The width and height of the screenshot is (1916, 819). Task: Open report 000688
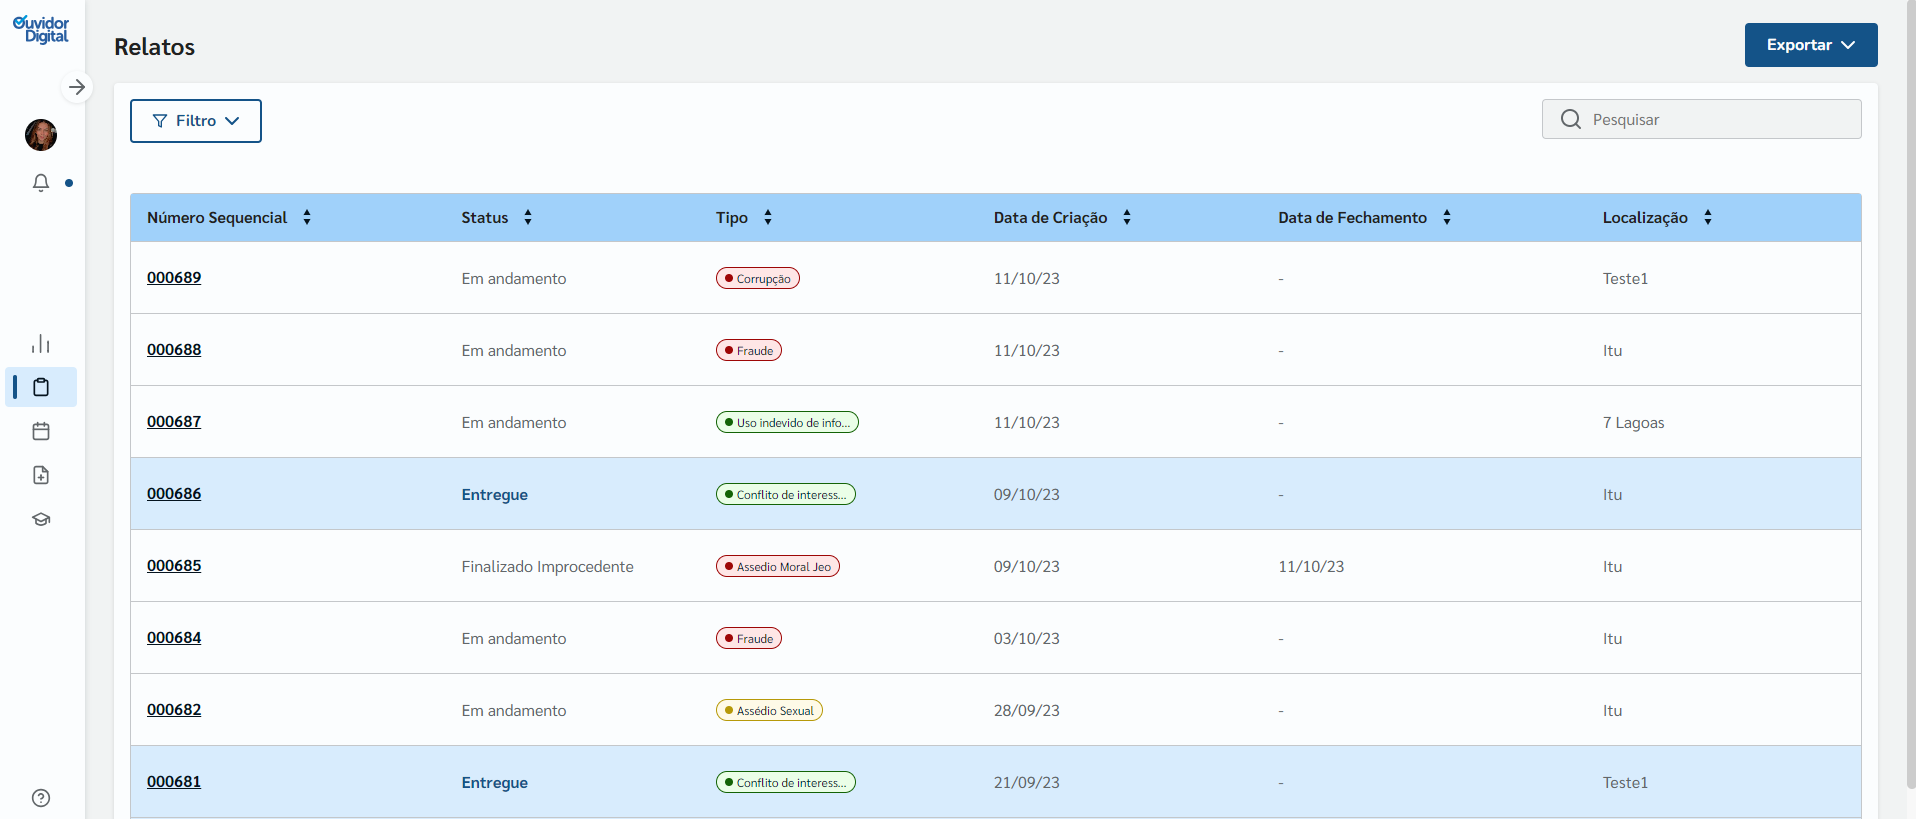pyautogui.click(x=174, y=350)
